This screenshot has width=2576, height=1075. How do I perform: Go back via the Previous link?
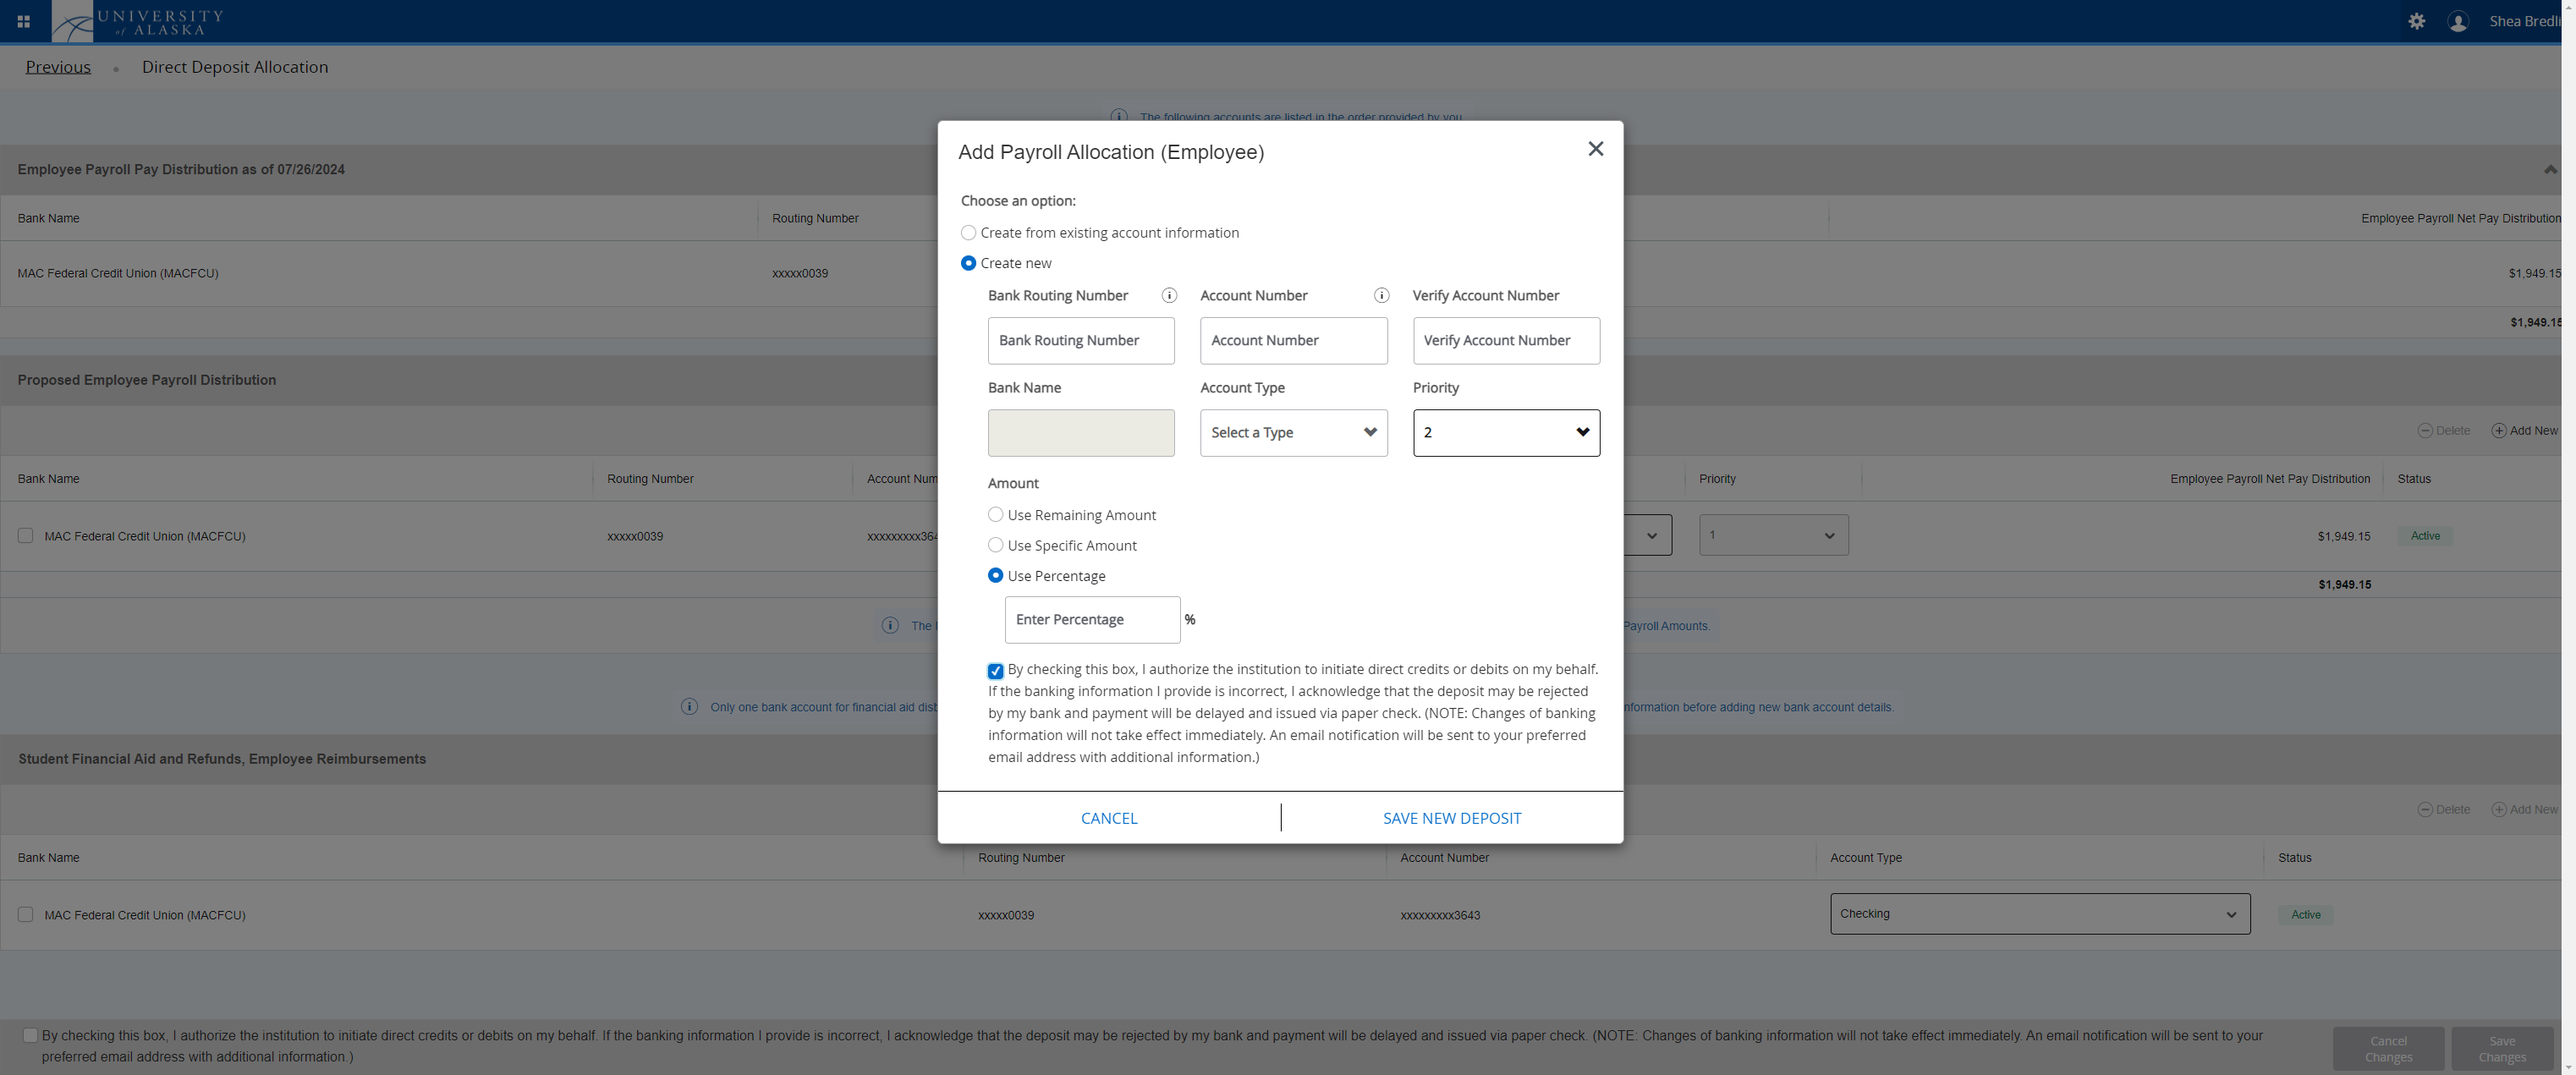coord(58,67)
